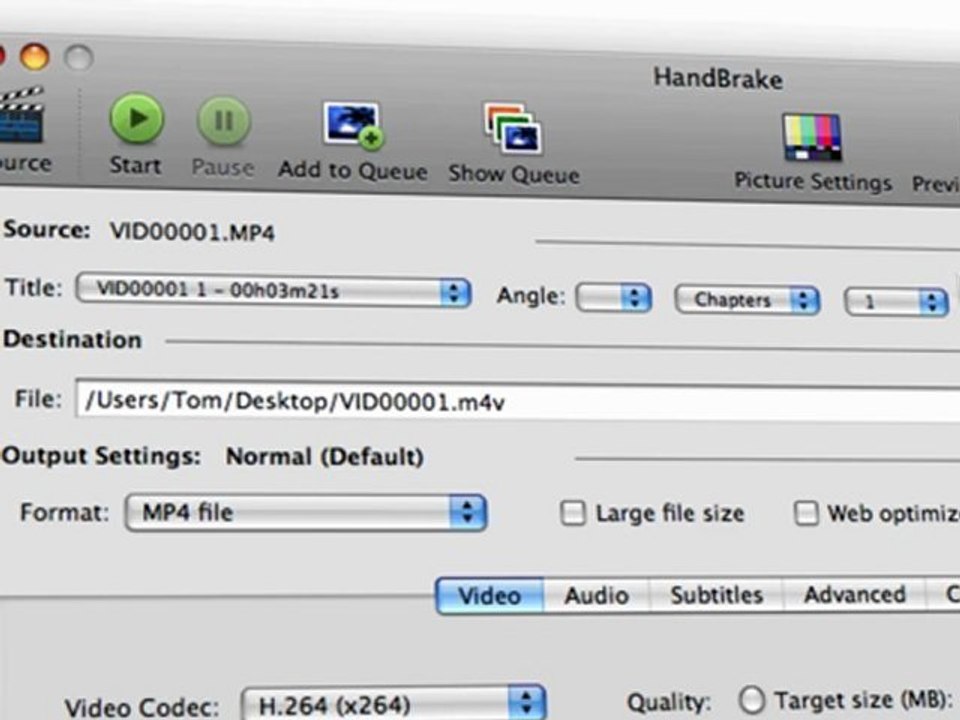The width and height of the screenshot is (960, 720).
Task: Click the green Start encode icon
Action: (137, 118)
